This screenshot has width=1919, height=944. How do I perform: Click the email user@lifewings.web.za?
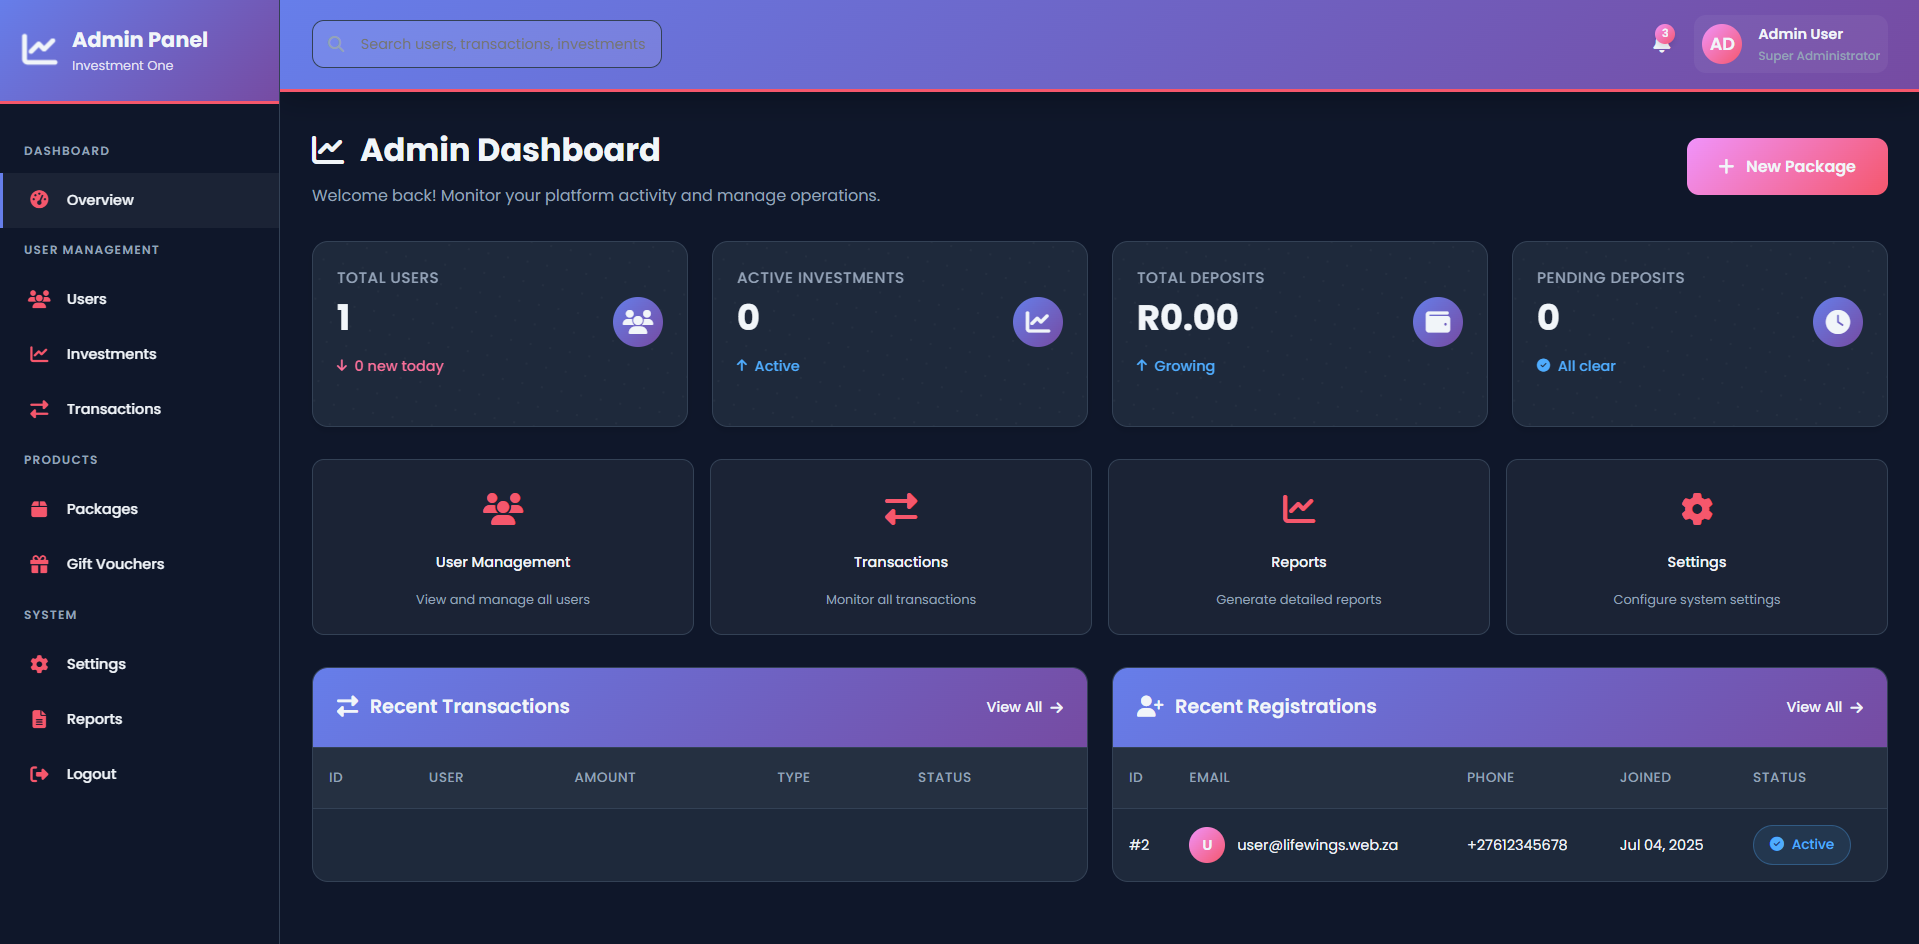click(1317, 845)
